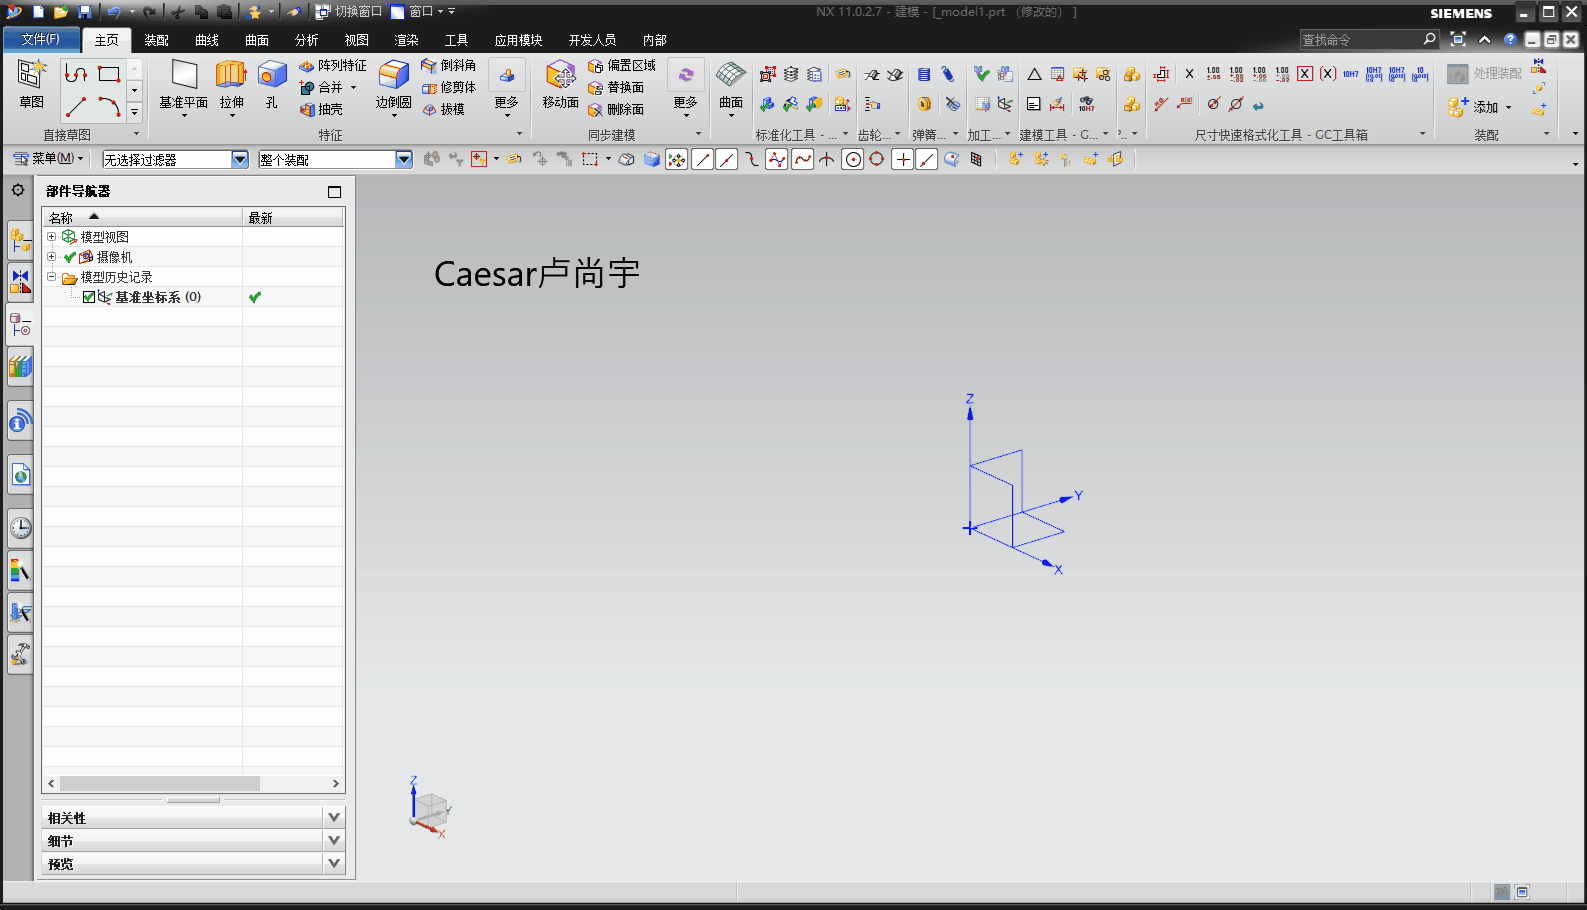Toggle the midpoint snap option

tap(727, 160)
